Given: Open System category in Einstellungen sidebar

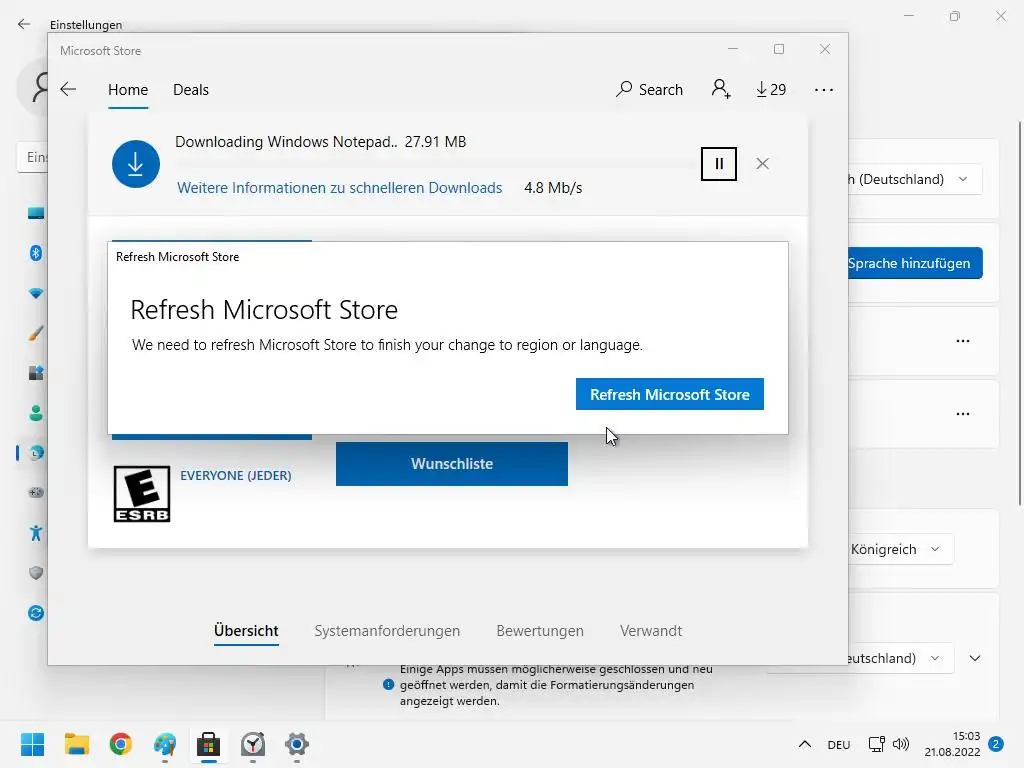Looking at the screenshot, I should [x=36, y=213].
